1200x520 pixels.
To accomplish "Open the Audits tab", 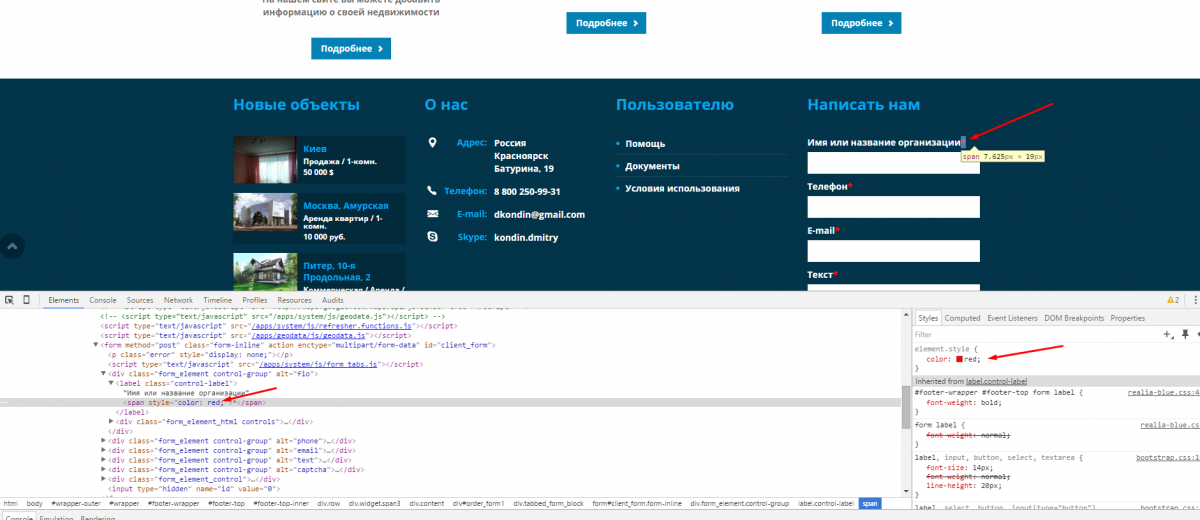I will pyautogui.click(x=333, y=300).
